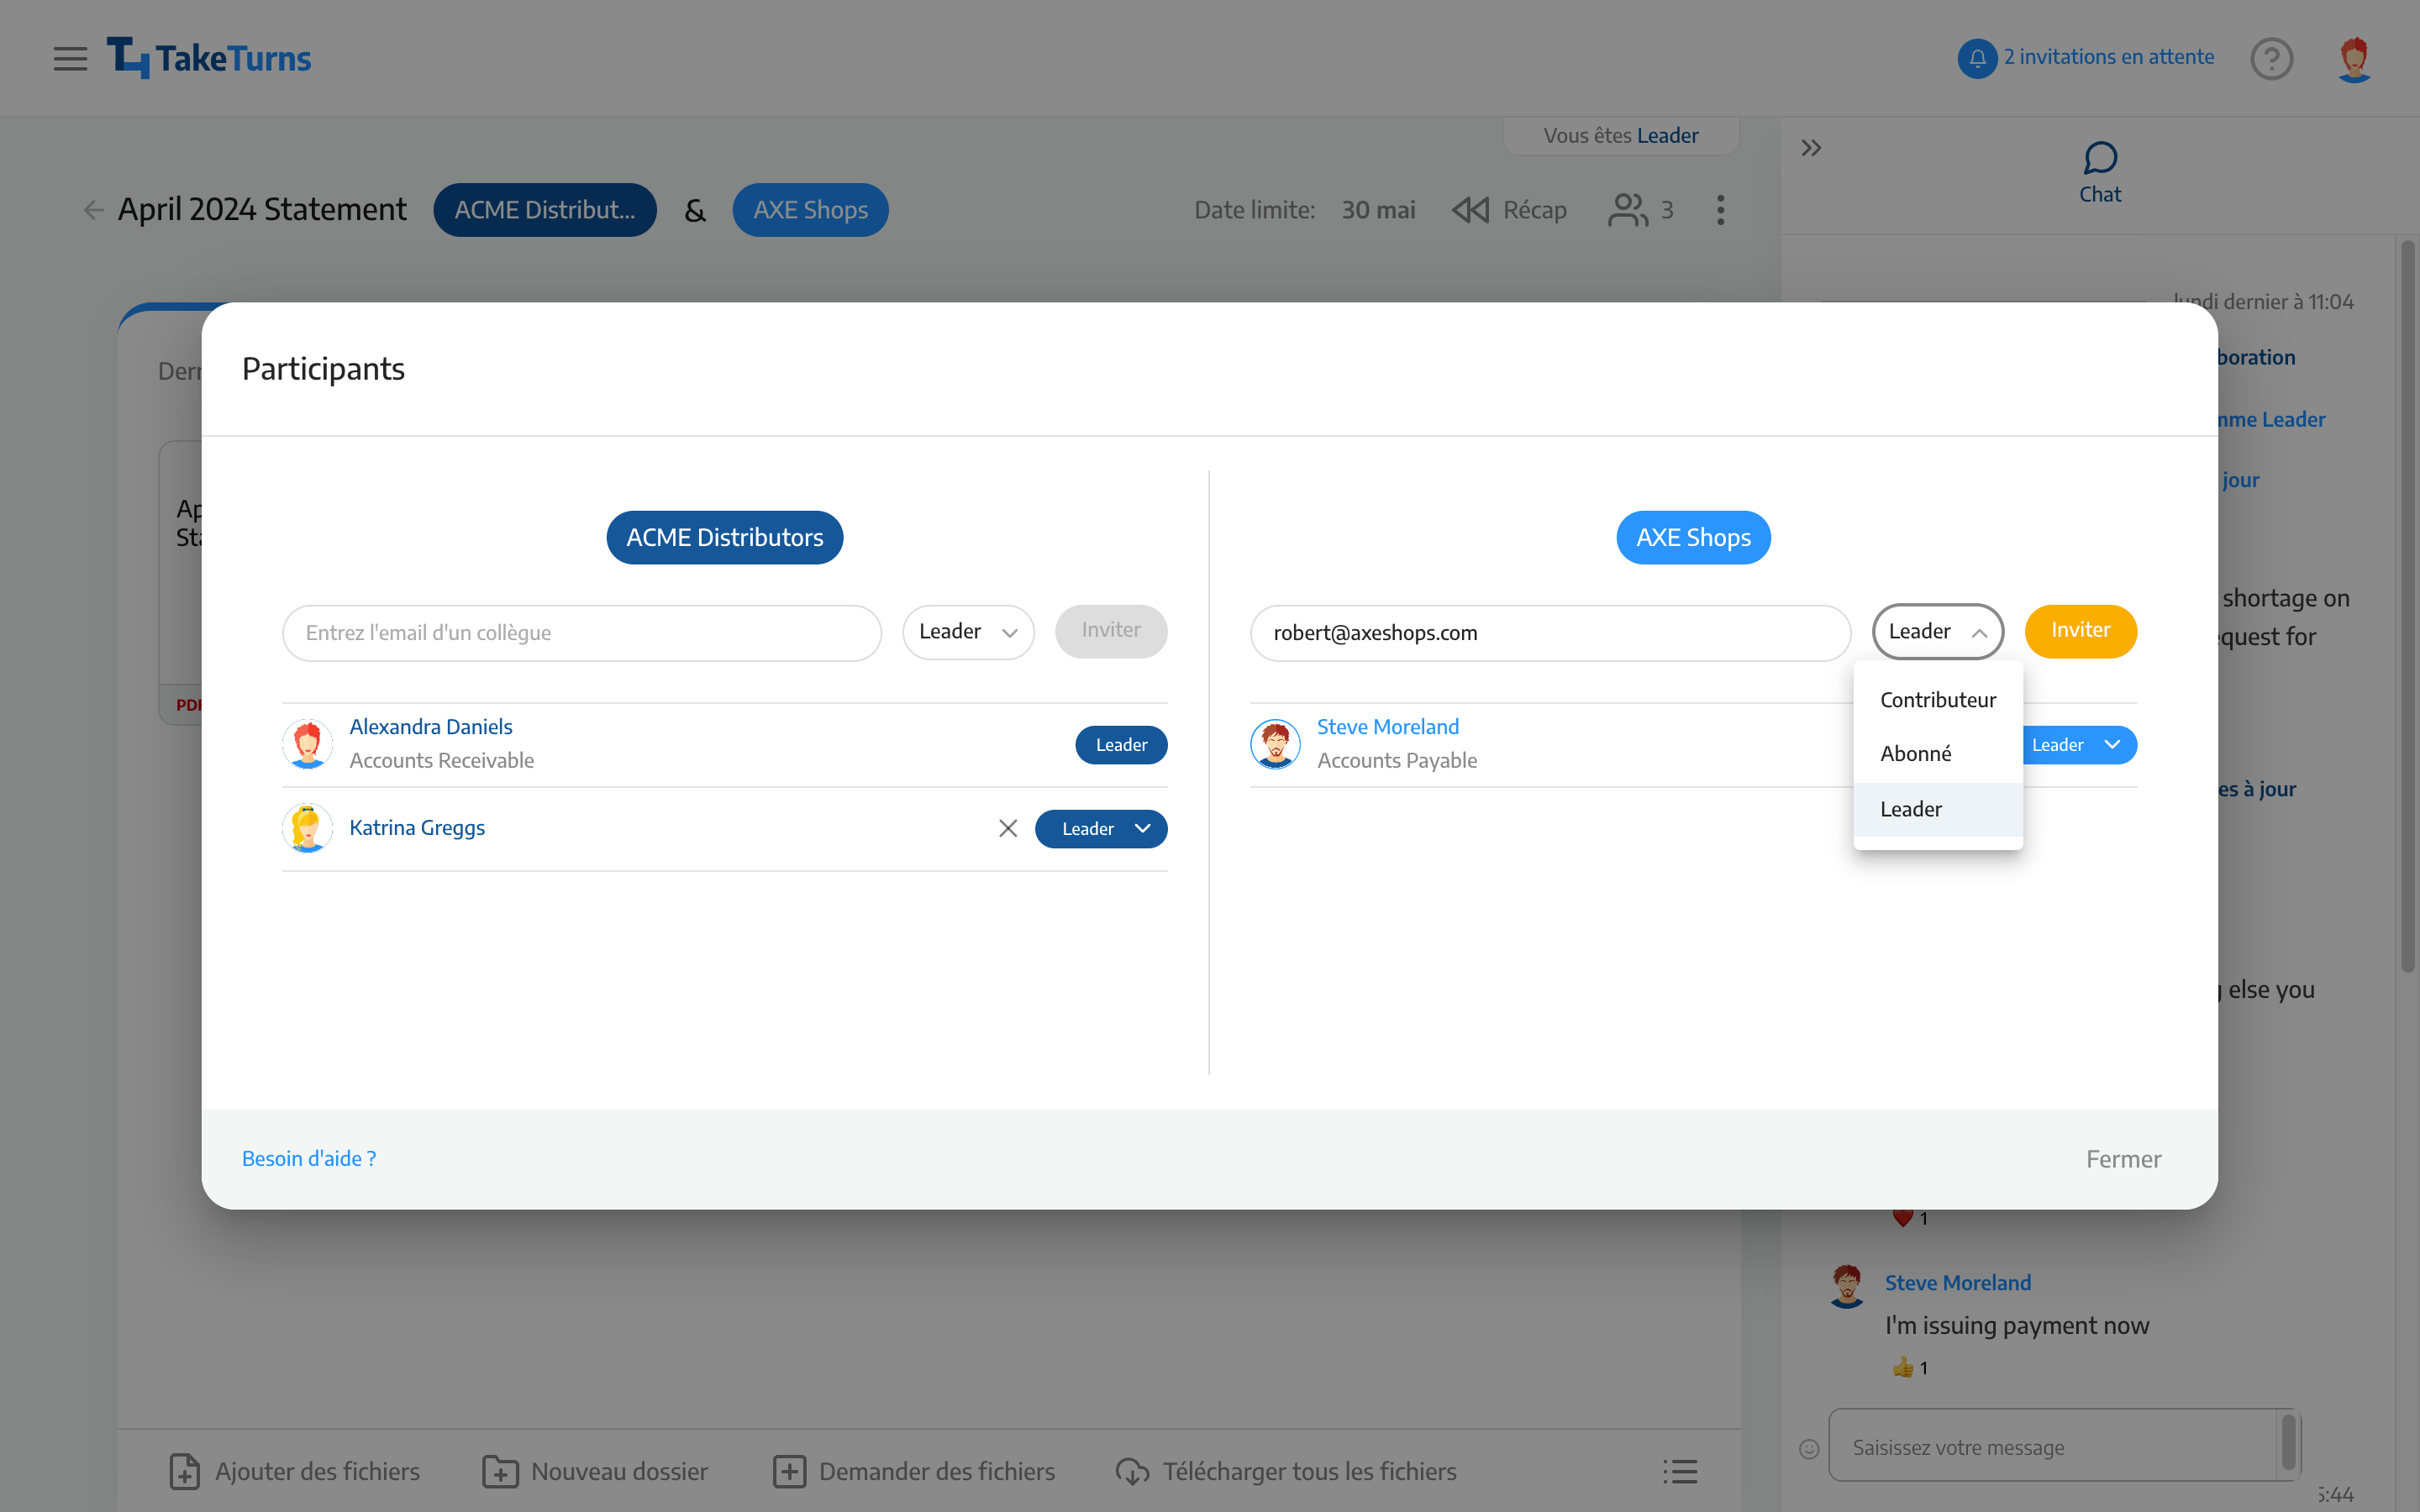Open emoji picker in chat

1809,1448
